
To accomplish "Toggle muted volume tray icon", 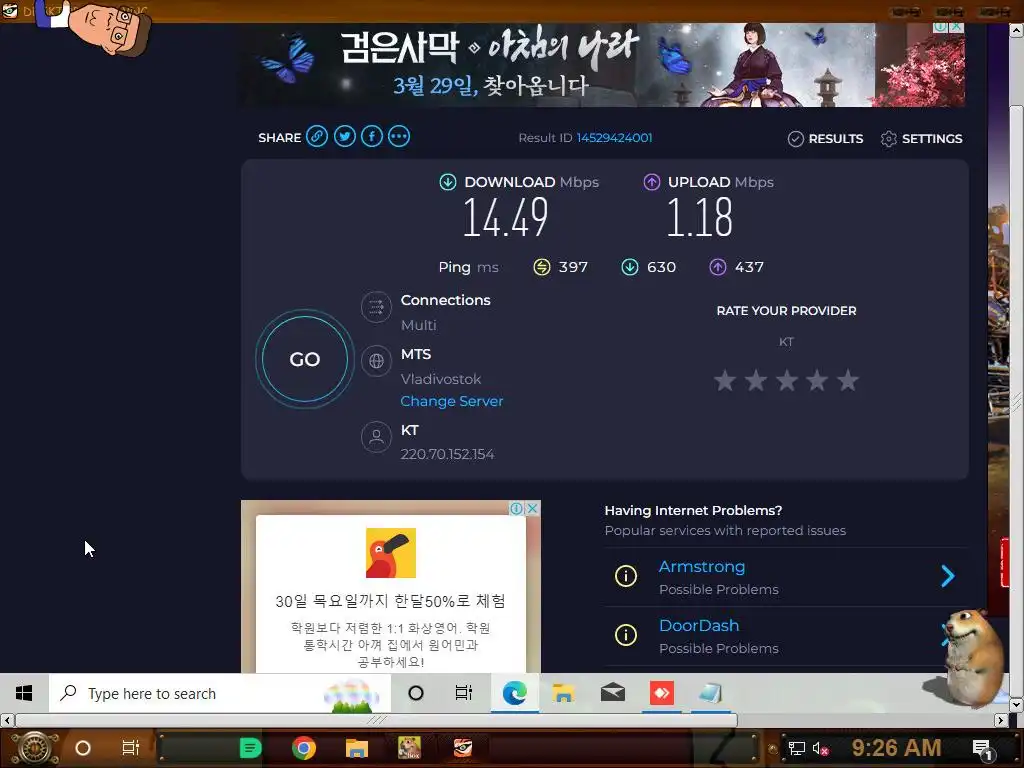I will 820,748.
